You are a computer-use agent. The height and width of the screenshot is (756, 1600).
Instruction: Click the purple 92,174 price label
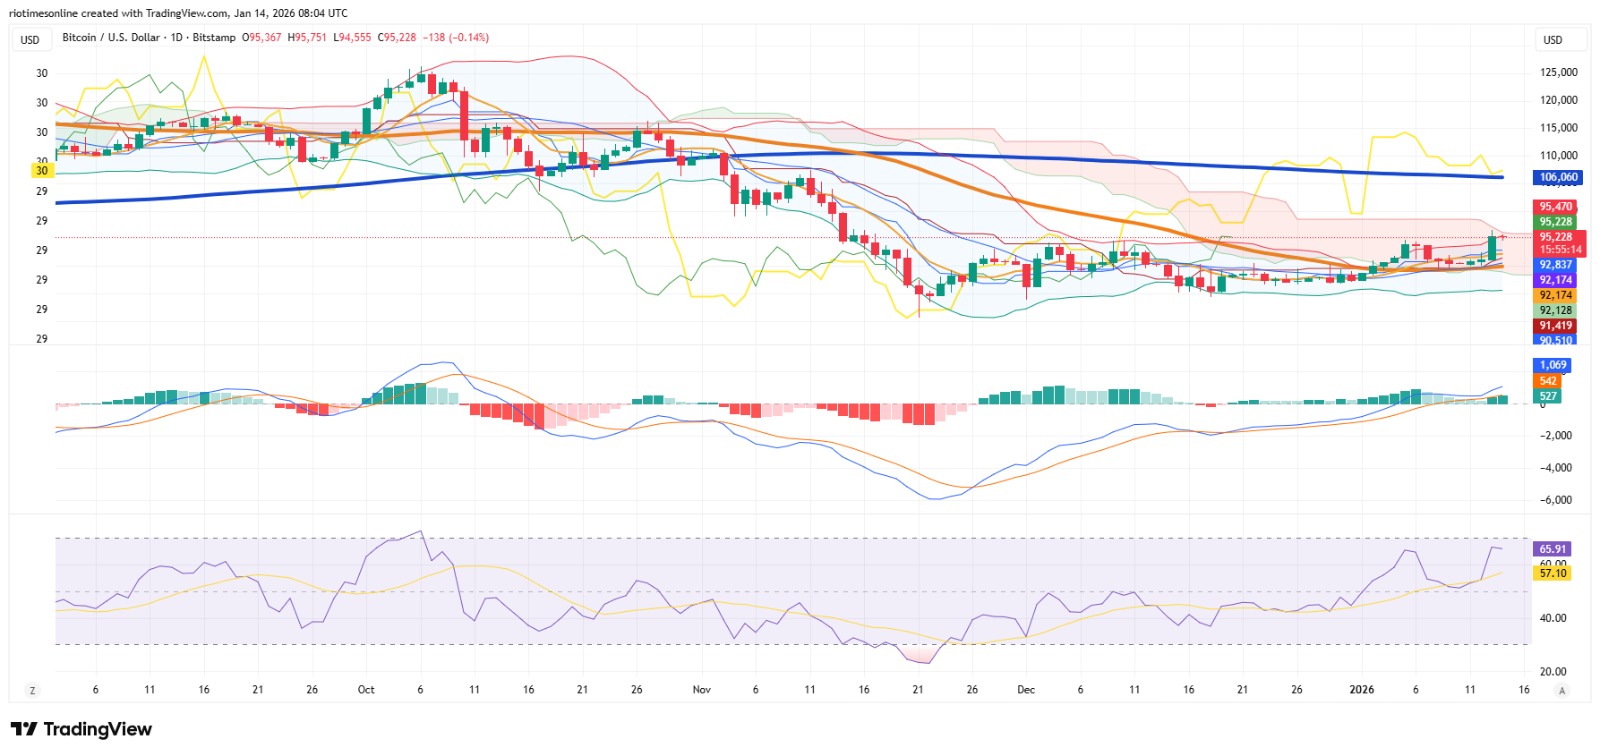coord(1555,280)
